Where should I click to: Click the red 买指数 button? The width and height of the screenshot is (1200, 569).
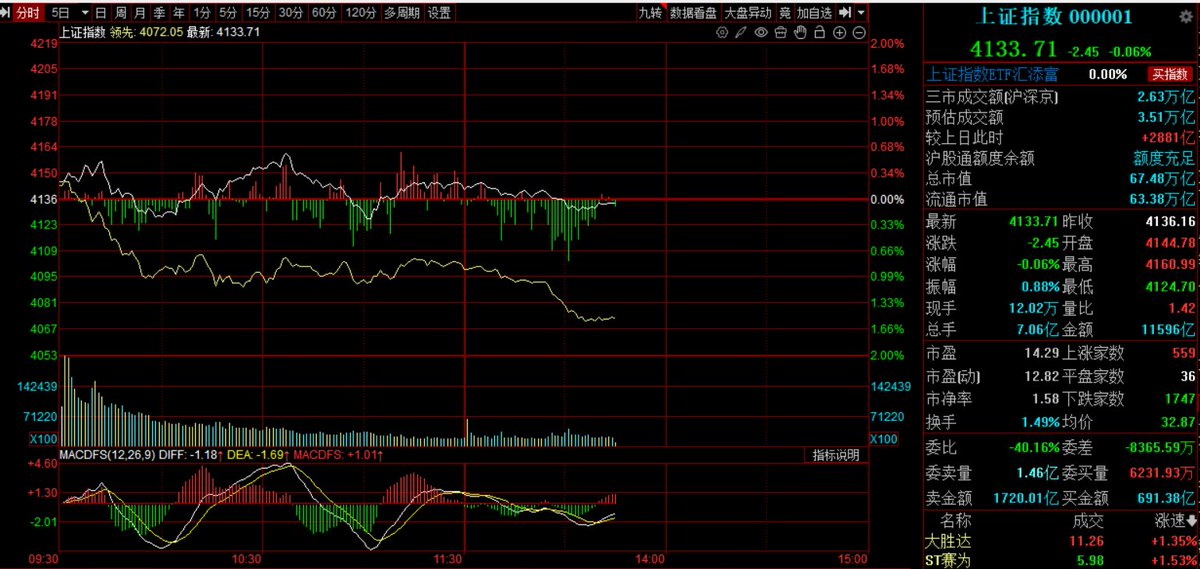click(1170, 74)
